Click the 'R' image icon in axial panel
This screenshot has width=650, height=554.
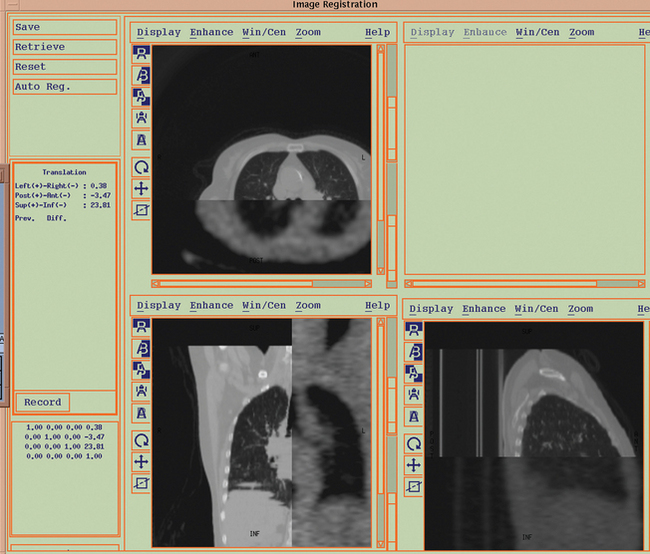point(141,52)
